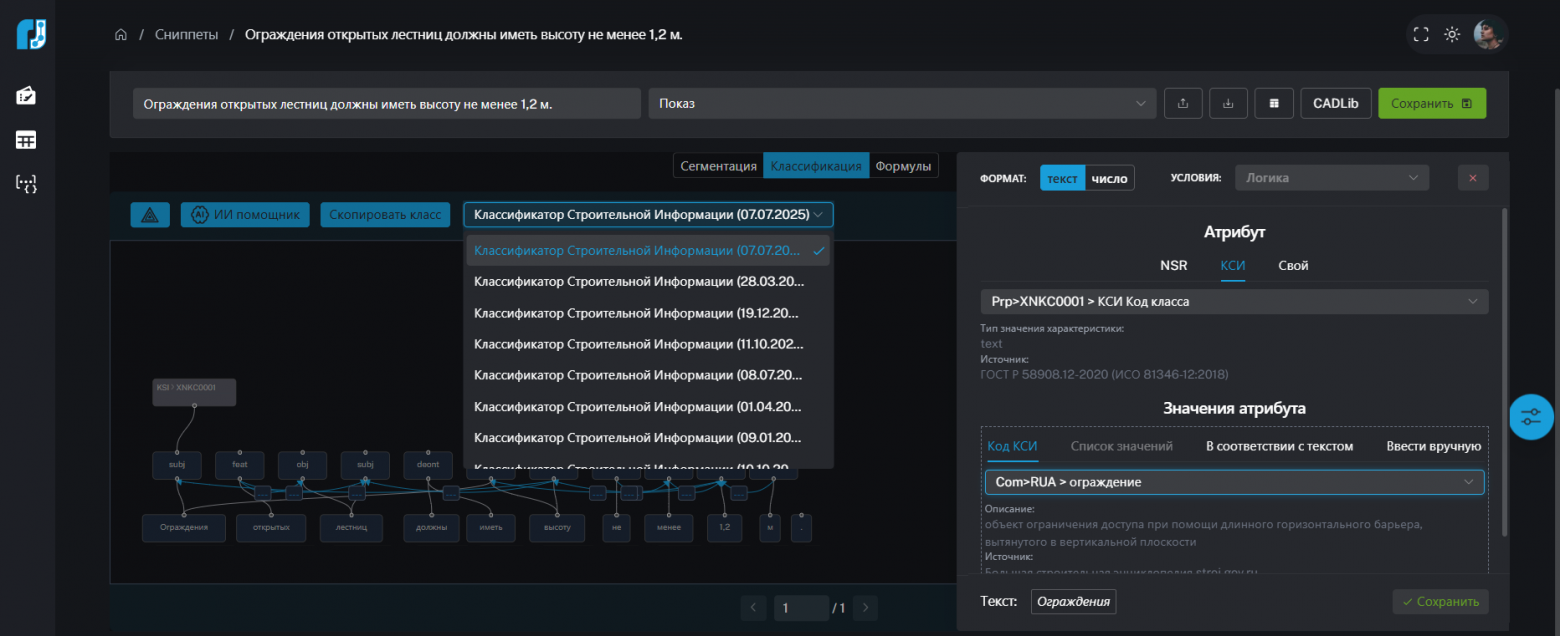1560x636 pixels.
Task: Set format toggle to текст
Action: pyautogui.click(x=1062, y=178)
